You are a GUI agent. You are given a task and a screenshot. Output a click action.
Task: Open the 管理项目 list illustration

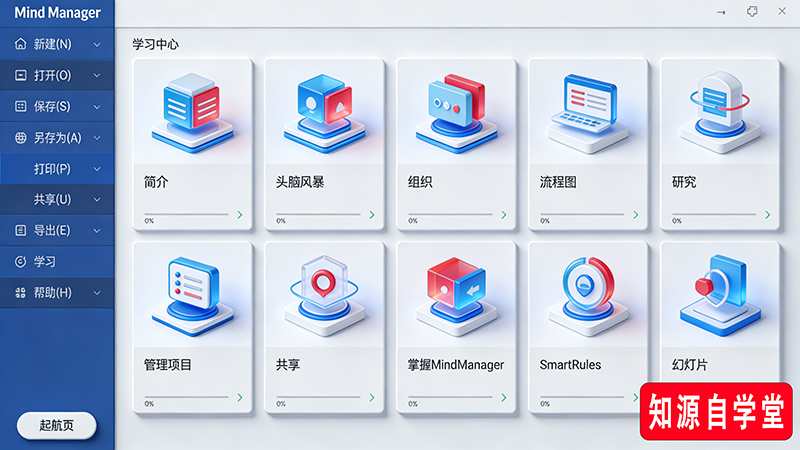point(192,296)
